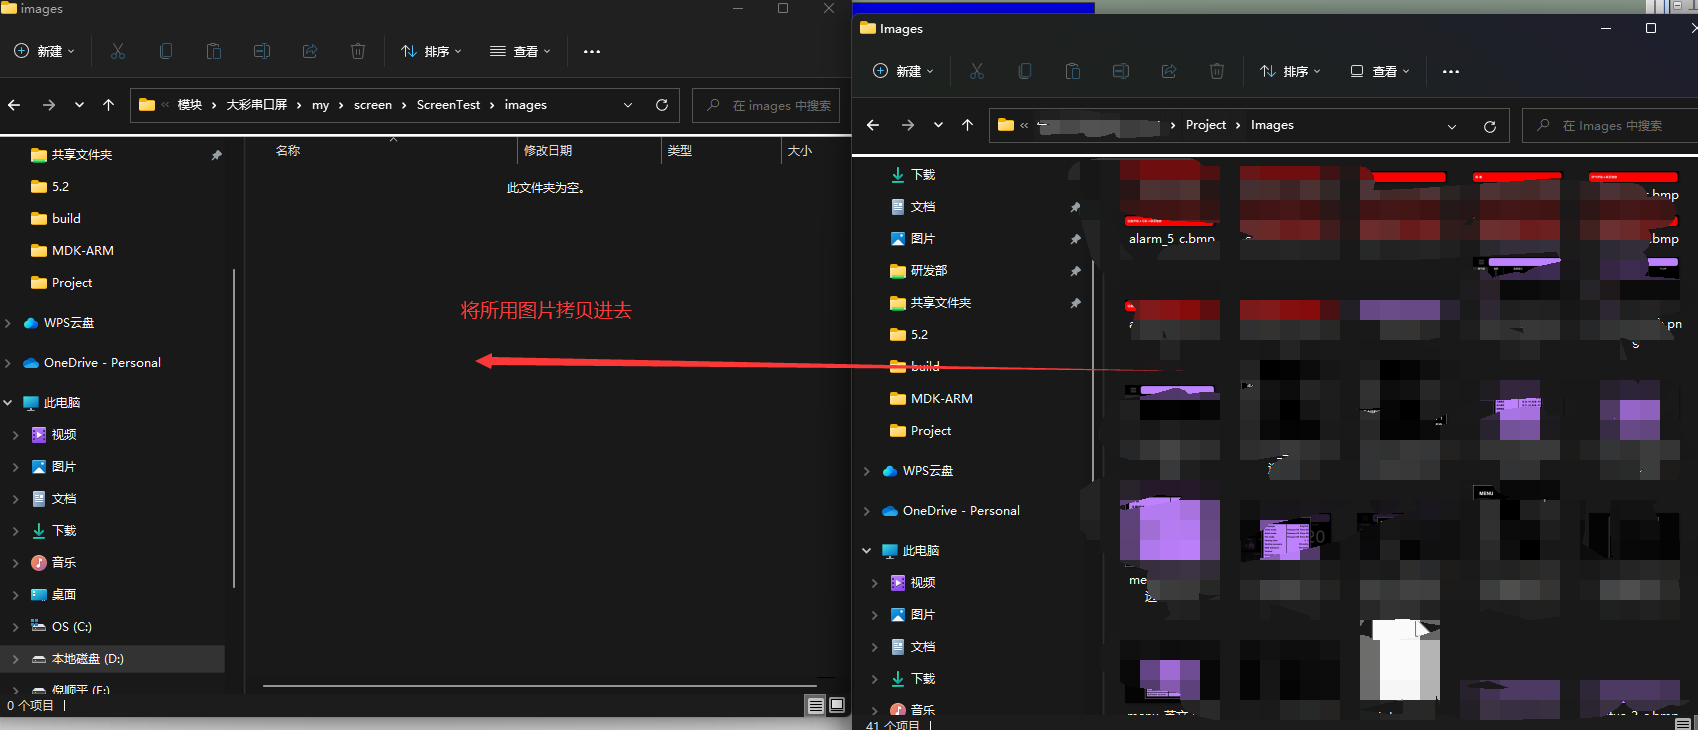Switch to details view in the images window status bar
Screen dimensions: 1698x730
pyautogui.click(x=816, y=705)
